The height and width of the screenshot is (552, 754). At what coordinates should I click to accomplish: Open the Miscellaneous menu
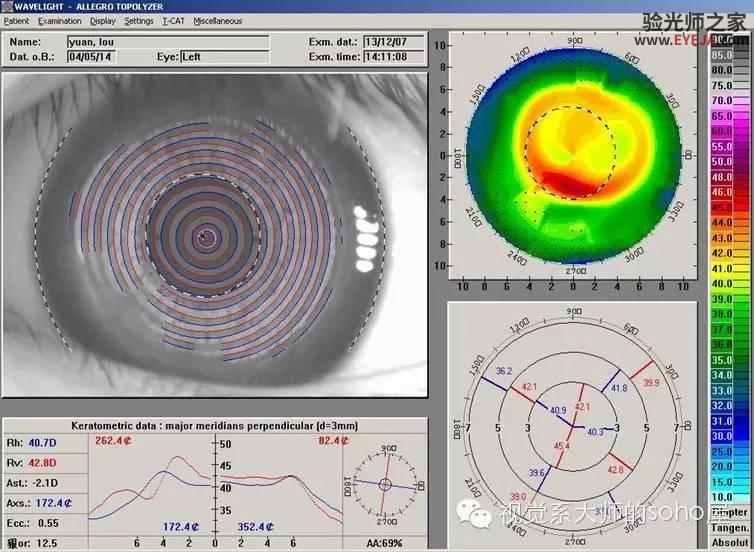click(x=217, y=21)
